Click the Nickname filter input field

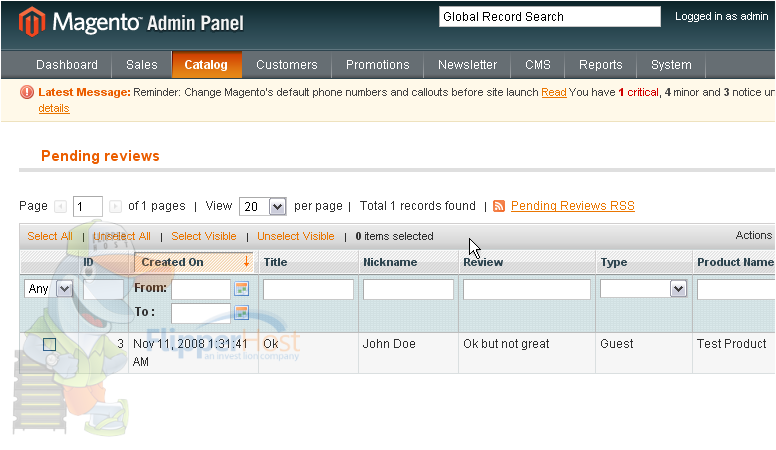click(x=408, y=289)
